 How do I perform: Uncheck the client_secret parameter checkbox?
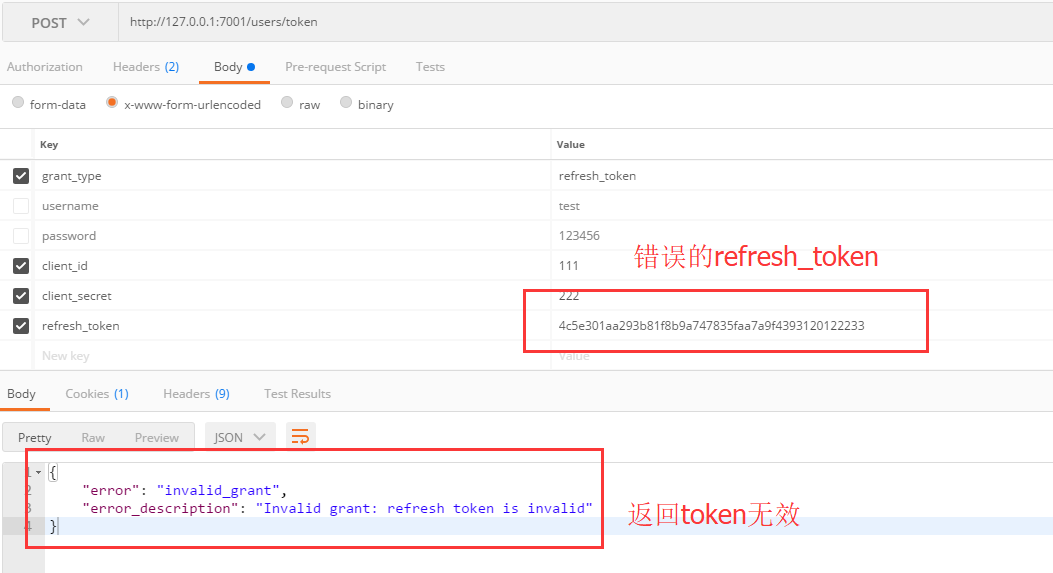pos(21,296)
